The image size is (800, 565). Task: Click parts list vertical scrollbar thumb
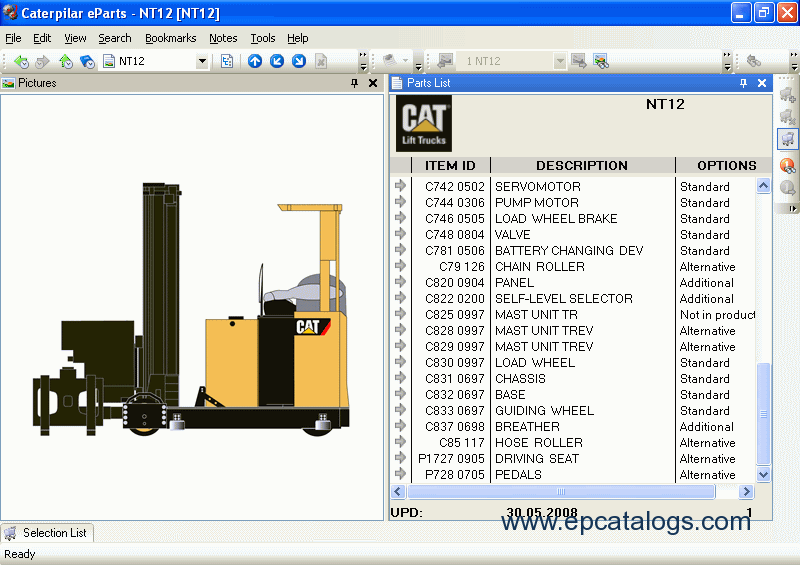pyautogui.click(x=763, y=414)
